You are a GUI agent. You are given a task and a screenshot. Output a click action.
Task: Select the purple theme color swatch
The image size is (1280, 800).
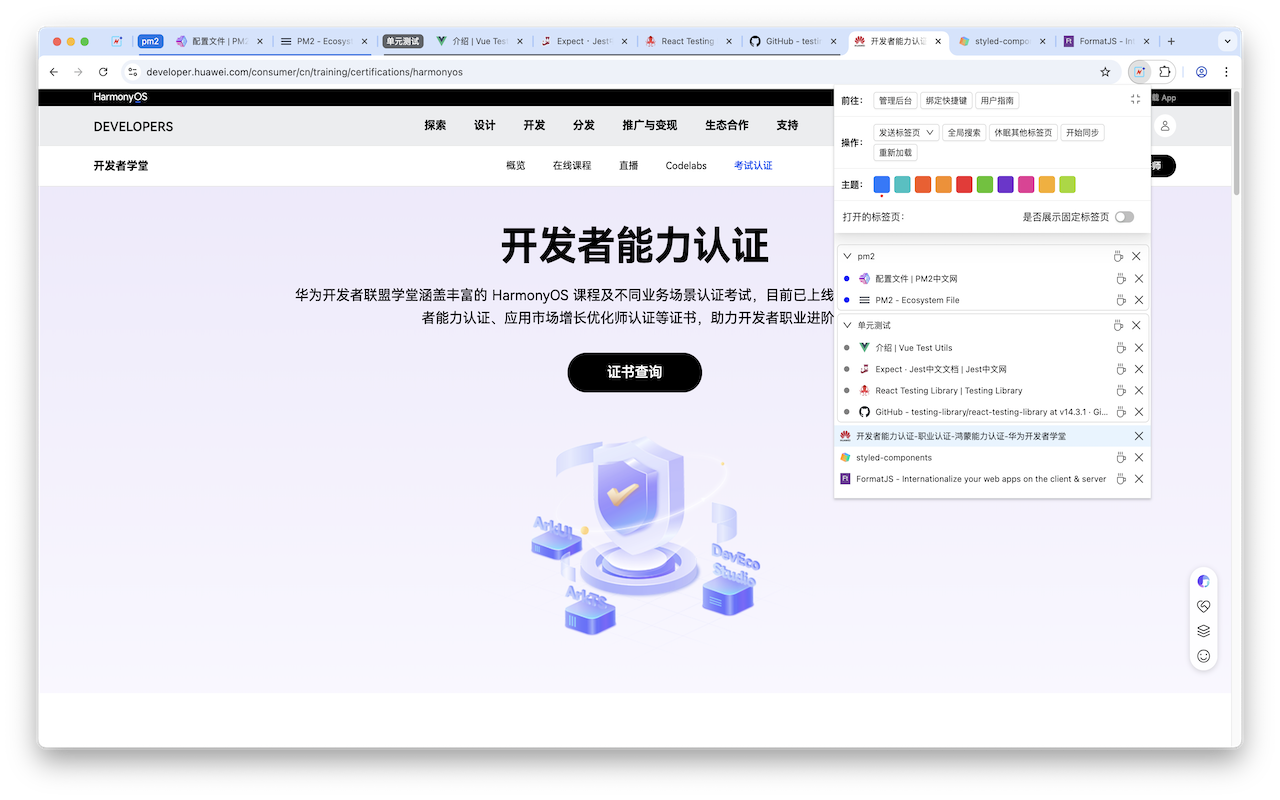pyautogui.click(x=1006, y=185)
